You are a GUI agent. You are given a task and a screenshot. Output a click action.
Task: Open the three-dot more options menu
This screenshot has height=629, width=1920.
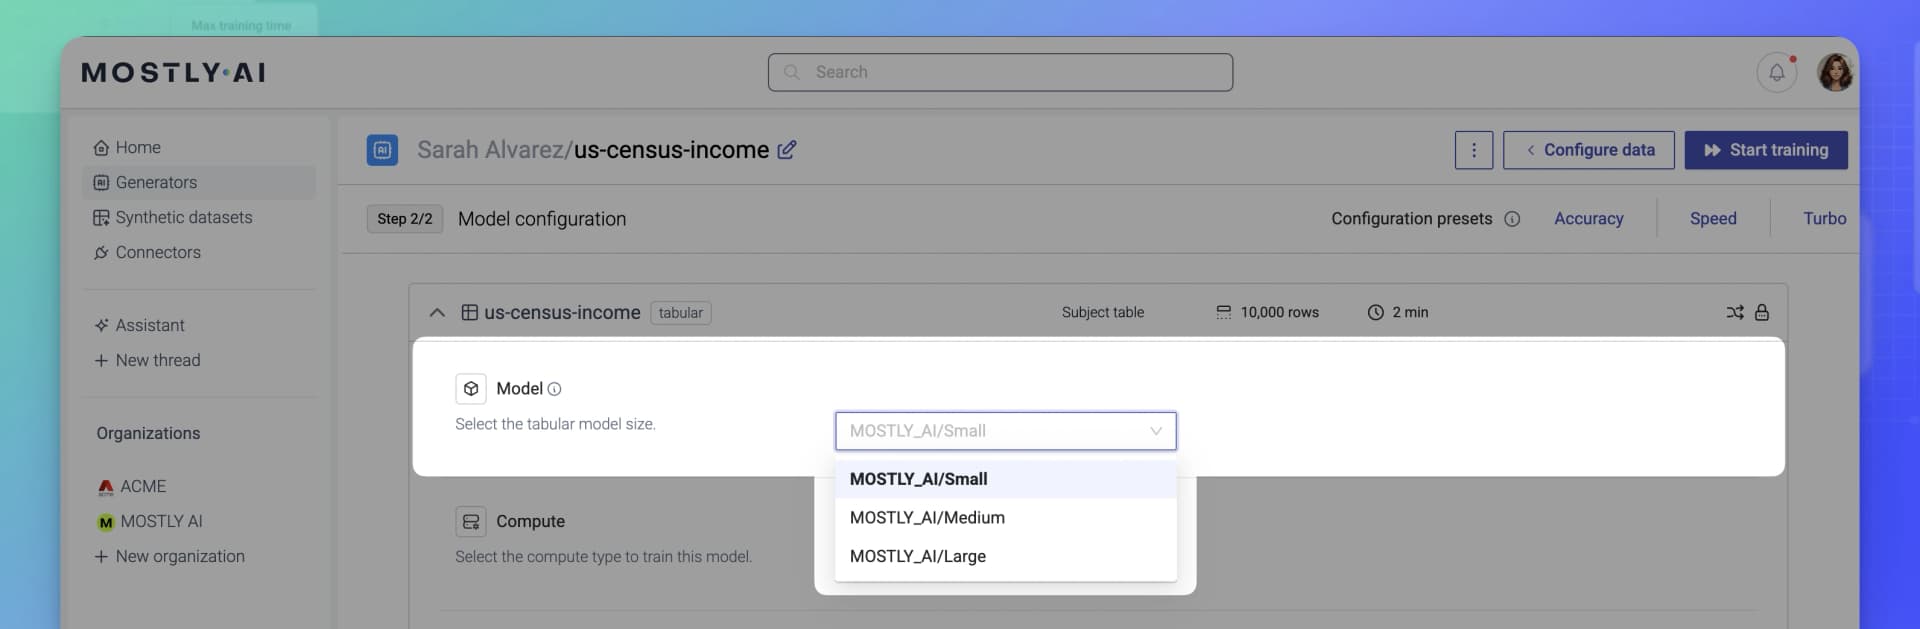pyautogui.click(x=1473, y=150)
